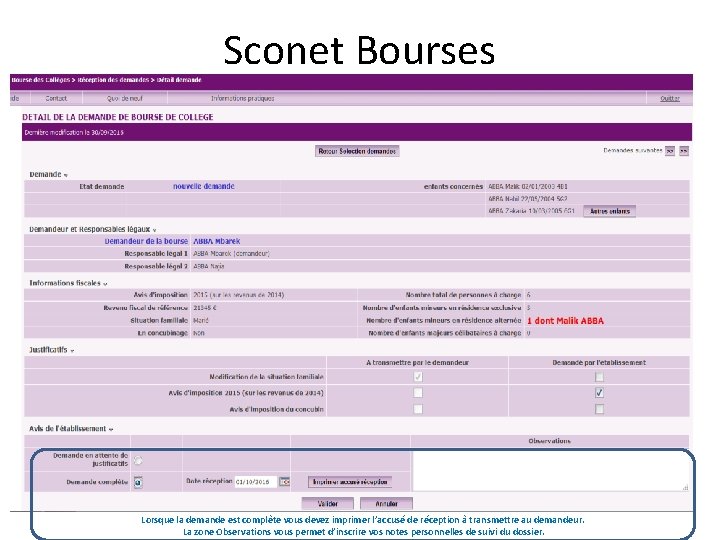
Task: Tick Avis d'imposition 2015 demandeur checkbox
Action: click(418, 393)
